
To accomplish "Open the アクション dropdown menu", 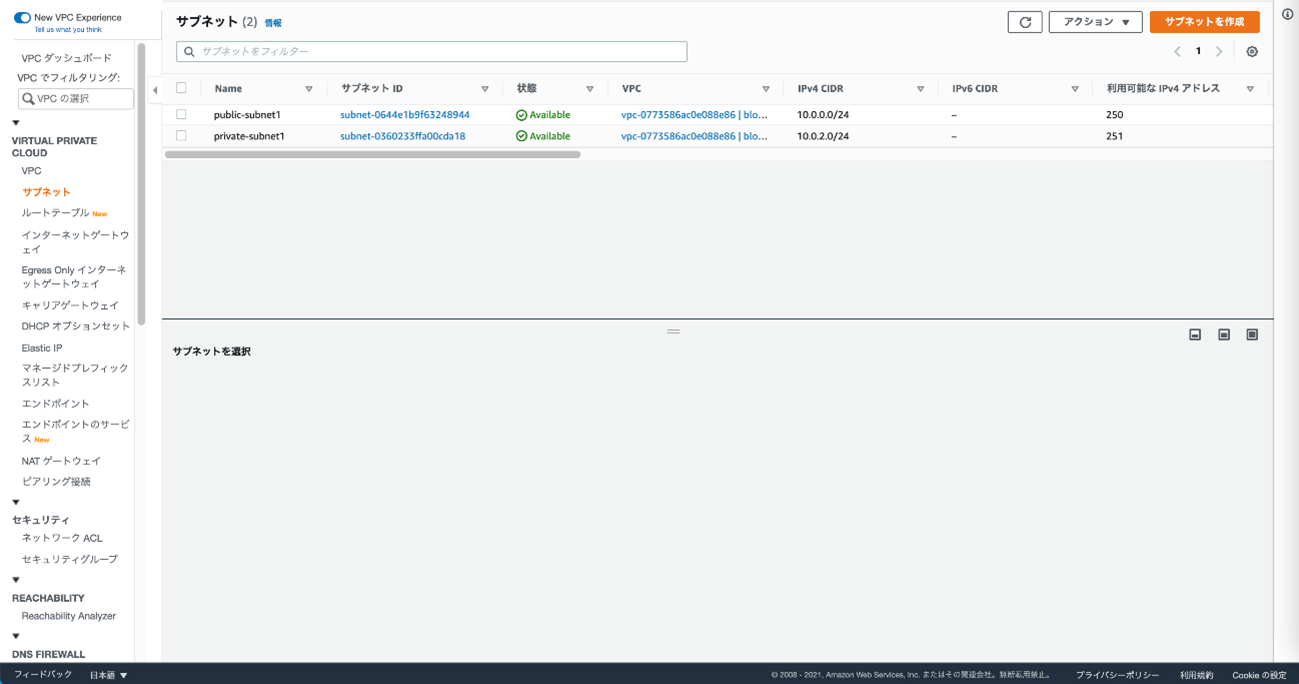I will click(1095, 22).
